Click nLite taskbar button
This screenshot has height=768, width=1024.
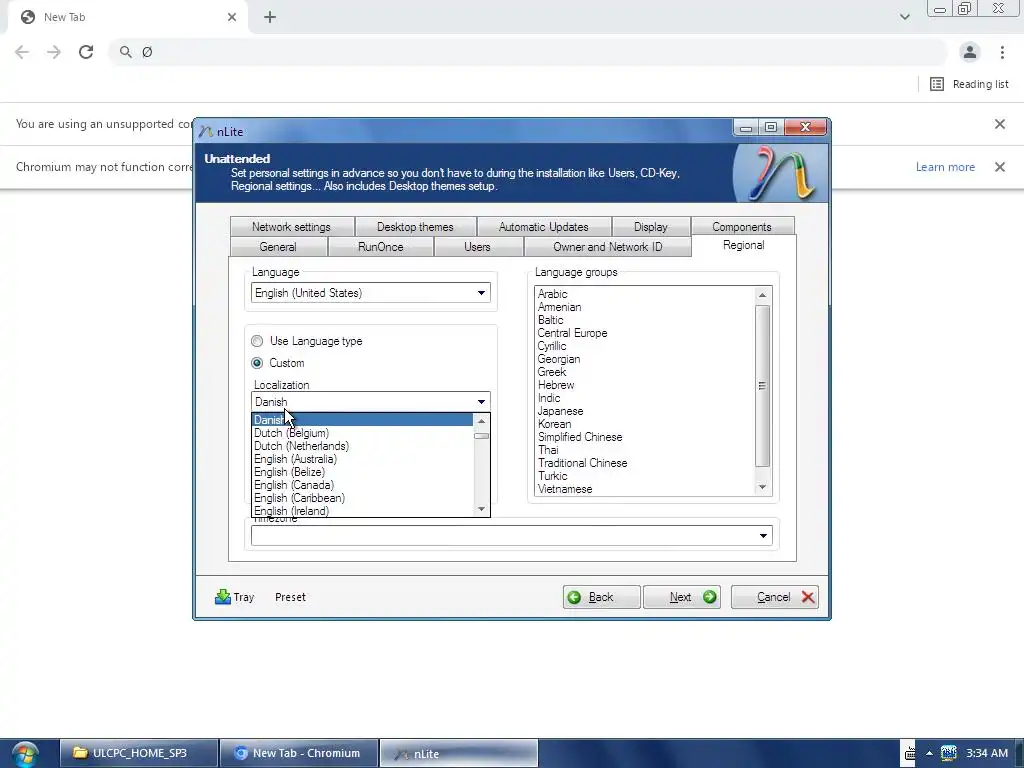458,753
